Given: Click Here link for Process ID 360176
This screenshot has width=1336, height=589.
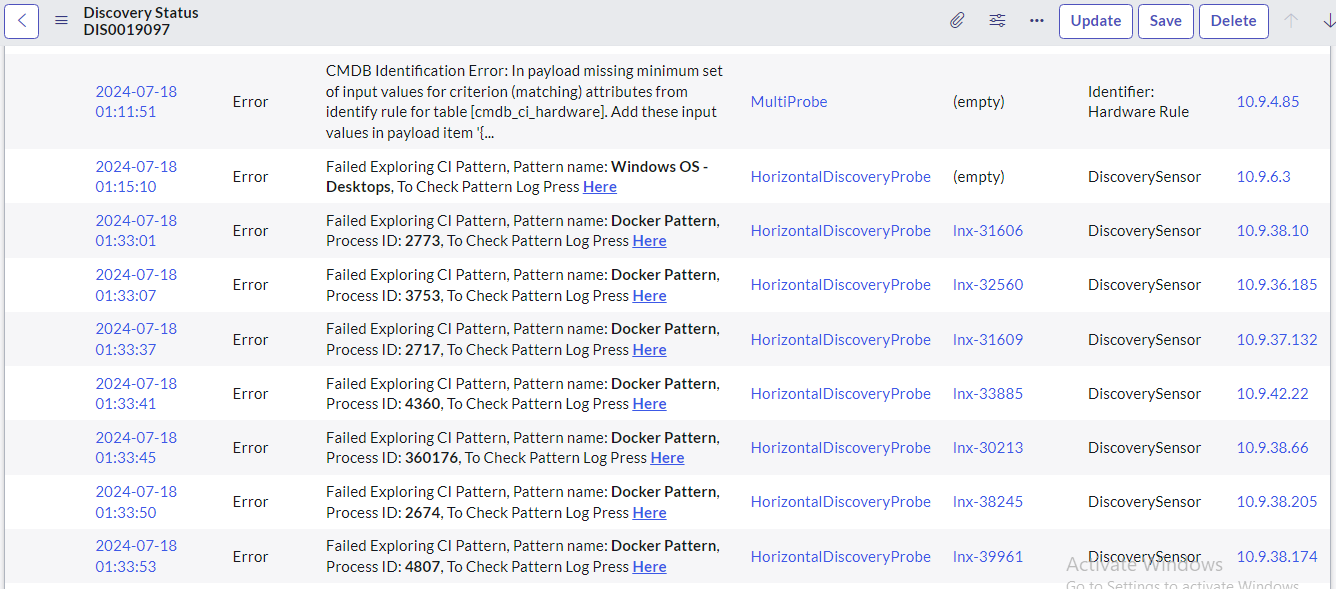Looking at the screenshot, I should (667, 458).
